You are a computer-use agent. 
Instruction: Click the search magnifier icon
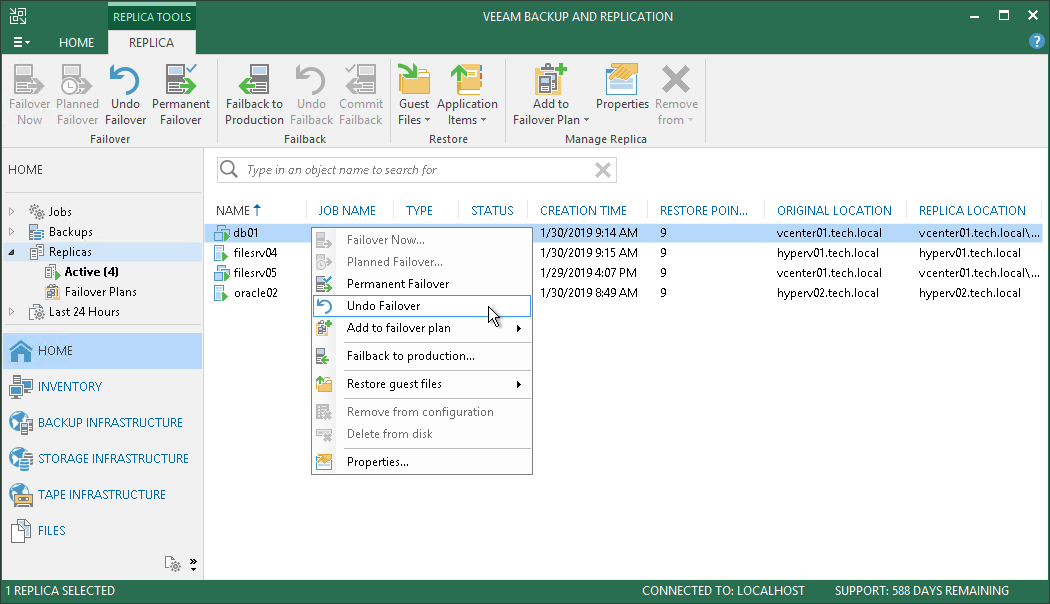point(229,169)
